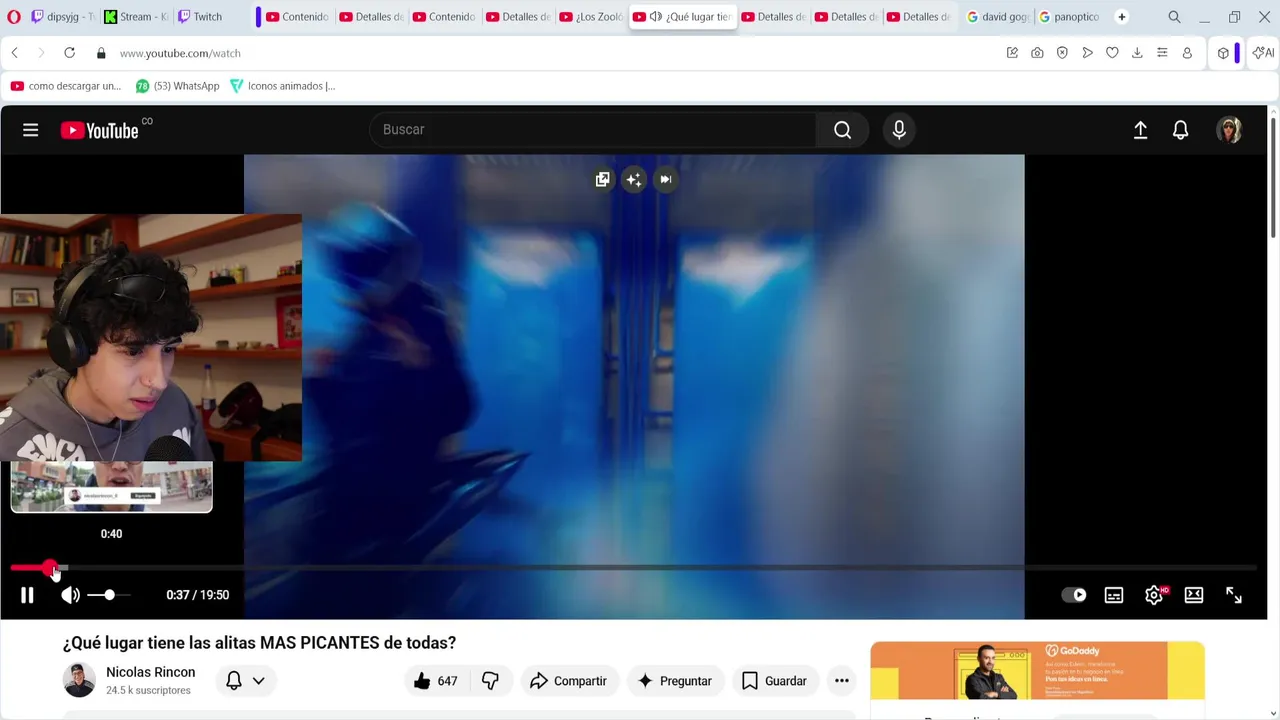Open more actions three-dot menu
The image size is (1280, 720).
[x=842, y=681]
